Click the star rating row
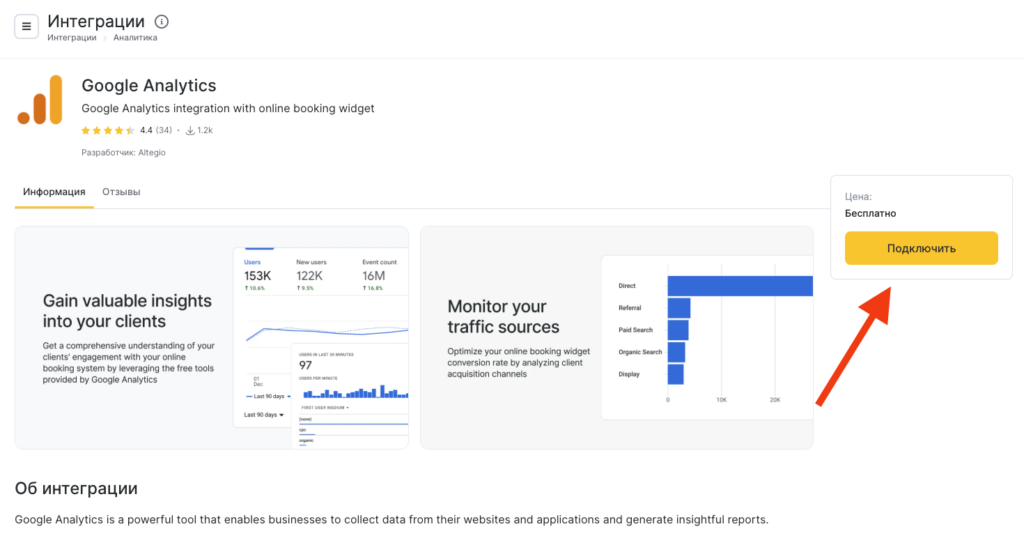1024x545 pixels. [108, 130]
